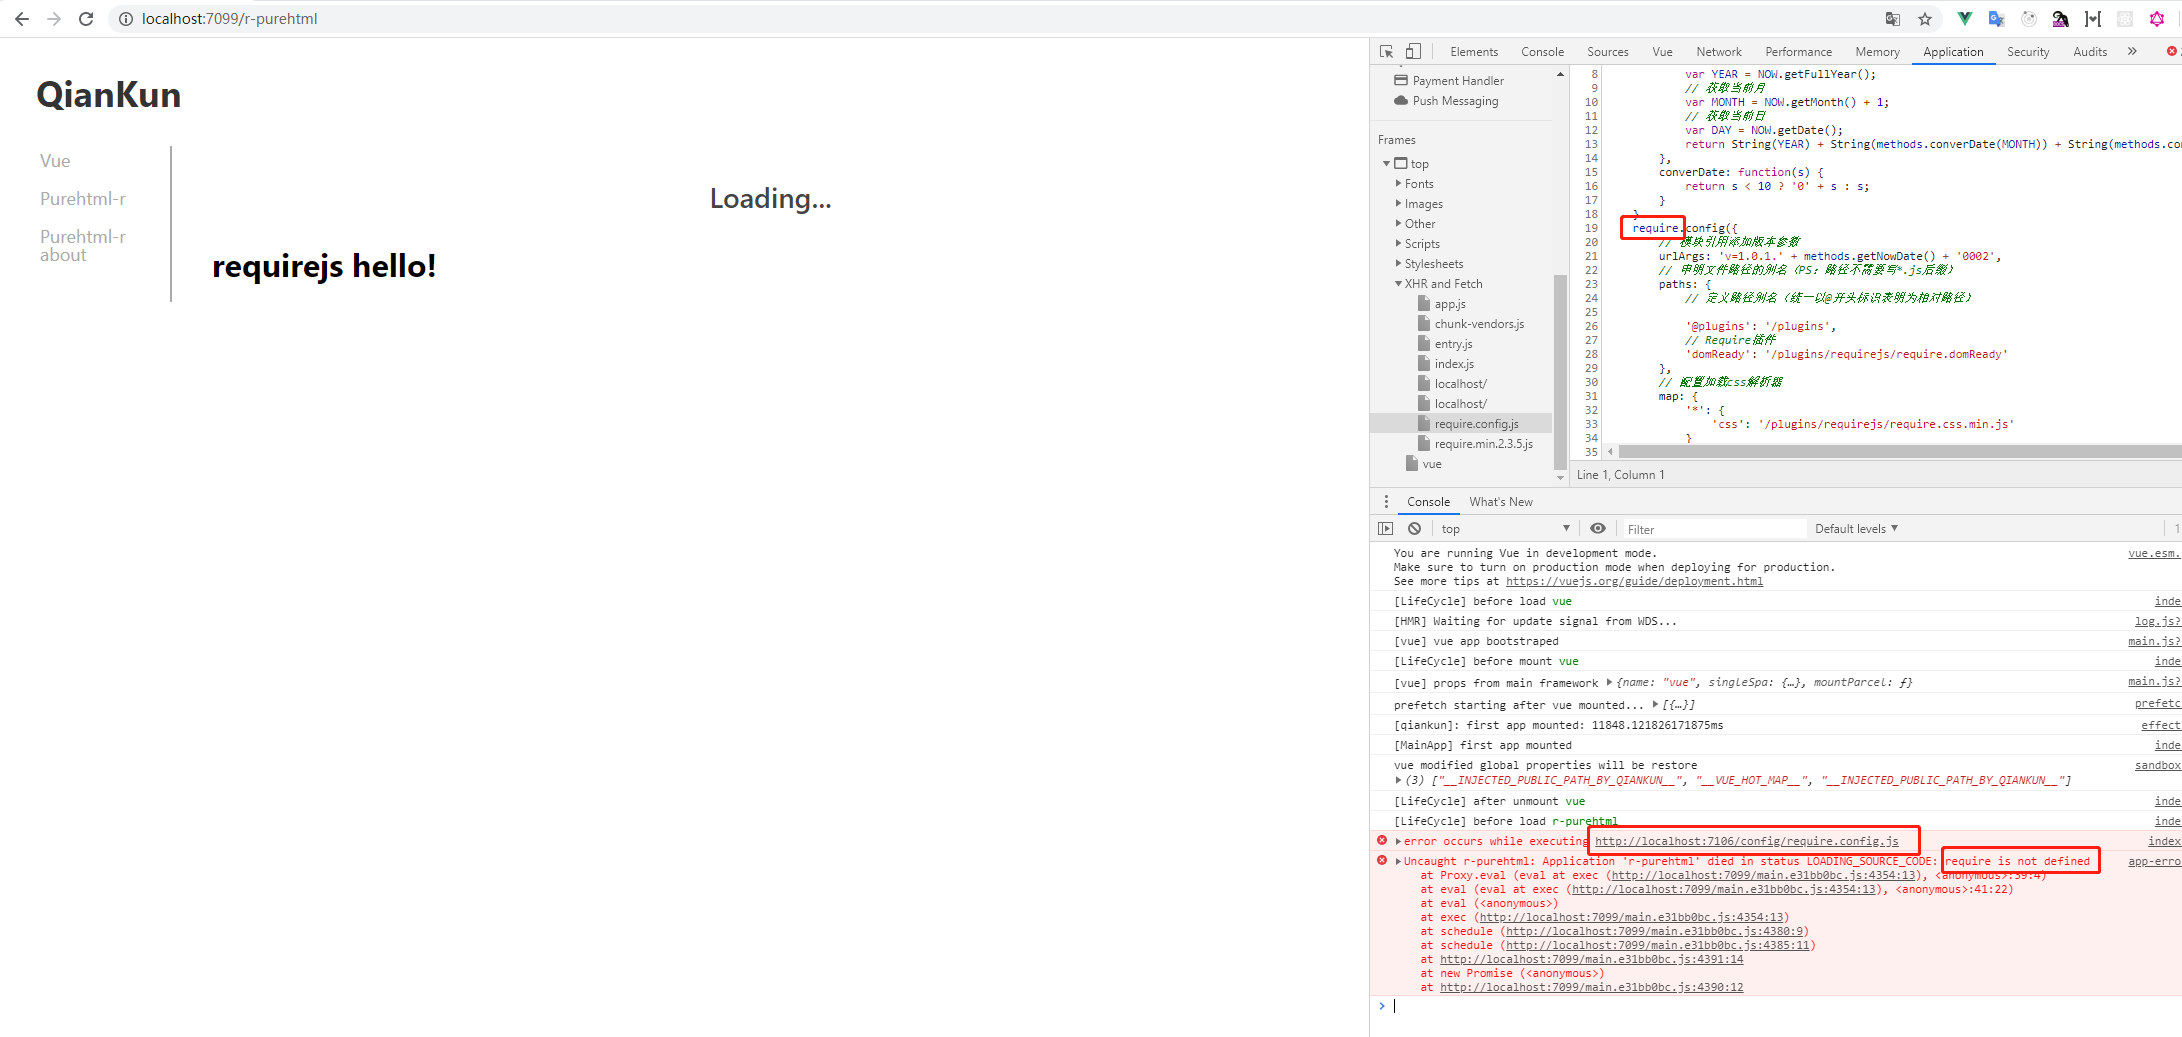Switch to the Elements tab
Viewport: 2182px width, 1037px height.
(x=1474, y=52)
